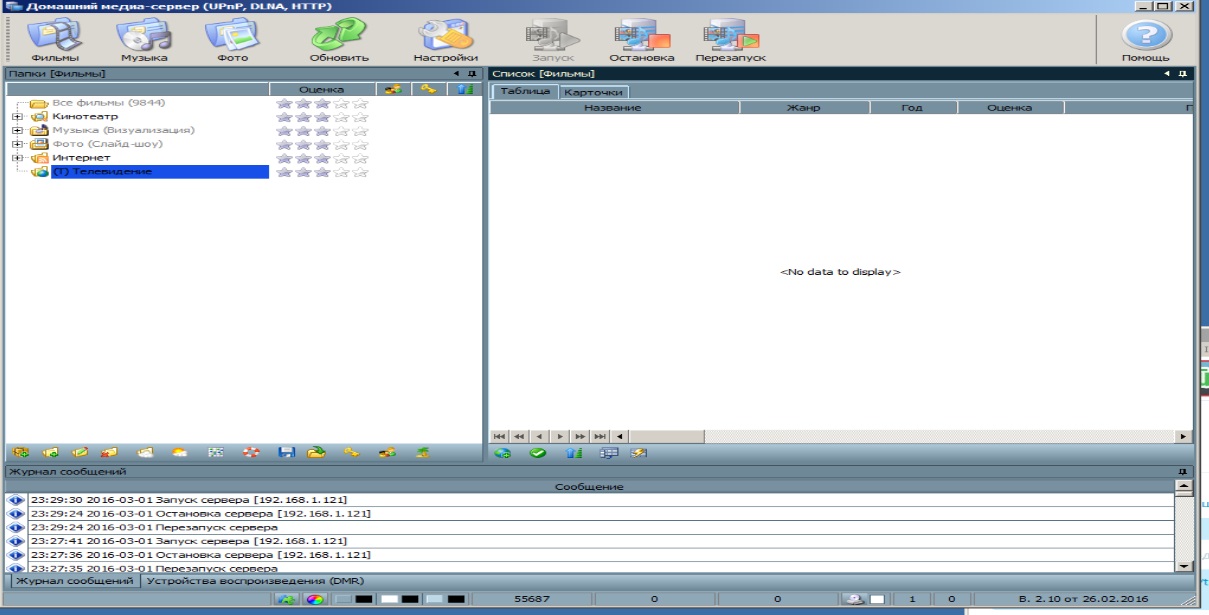Click the Обновить refresh icon

pos(339,40)
